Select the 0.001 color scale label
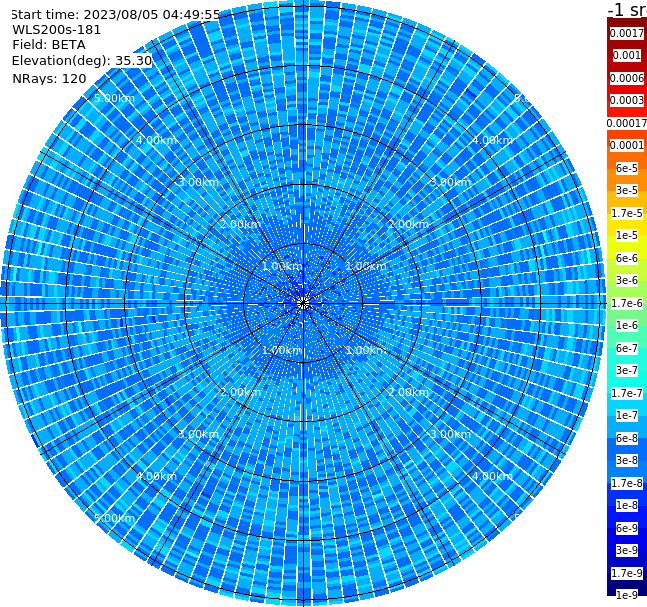 pos(627,55)
